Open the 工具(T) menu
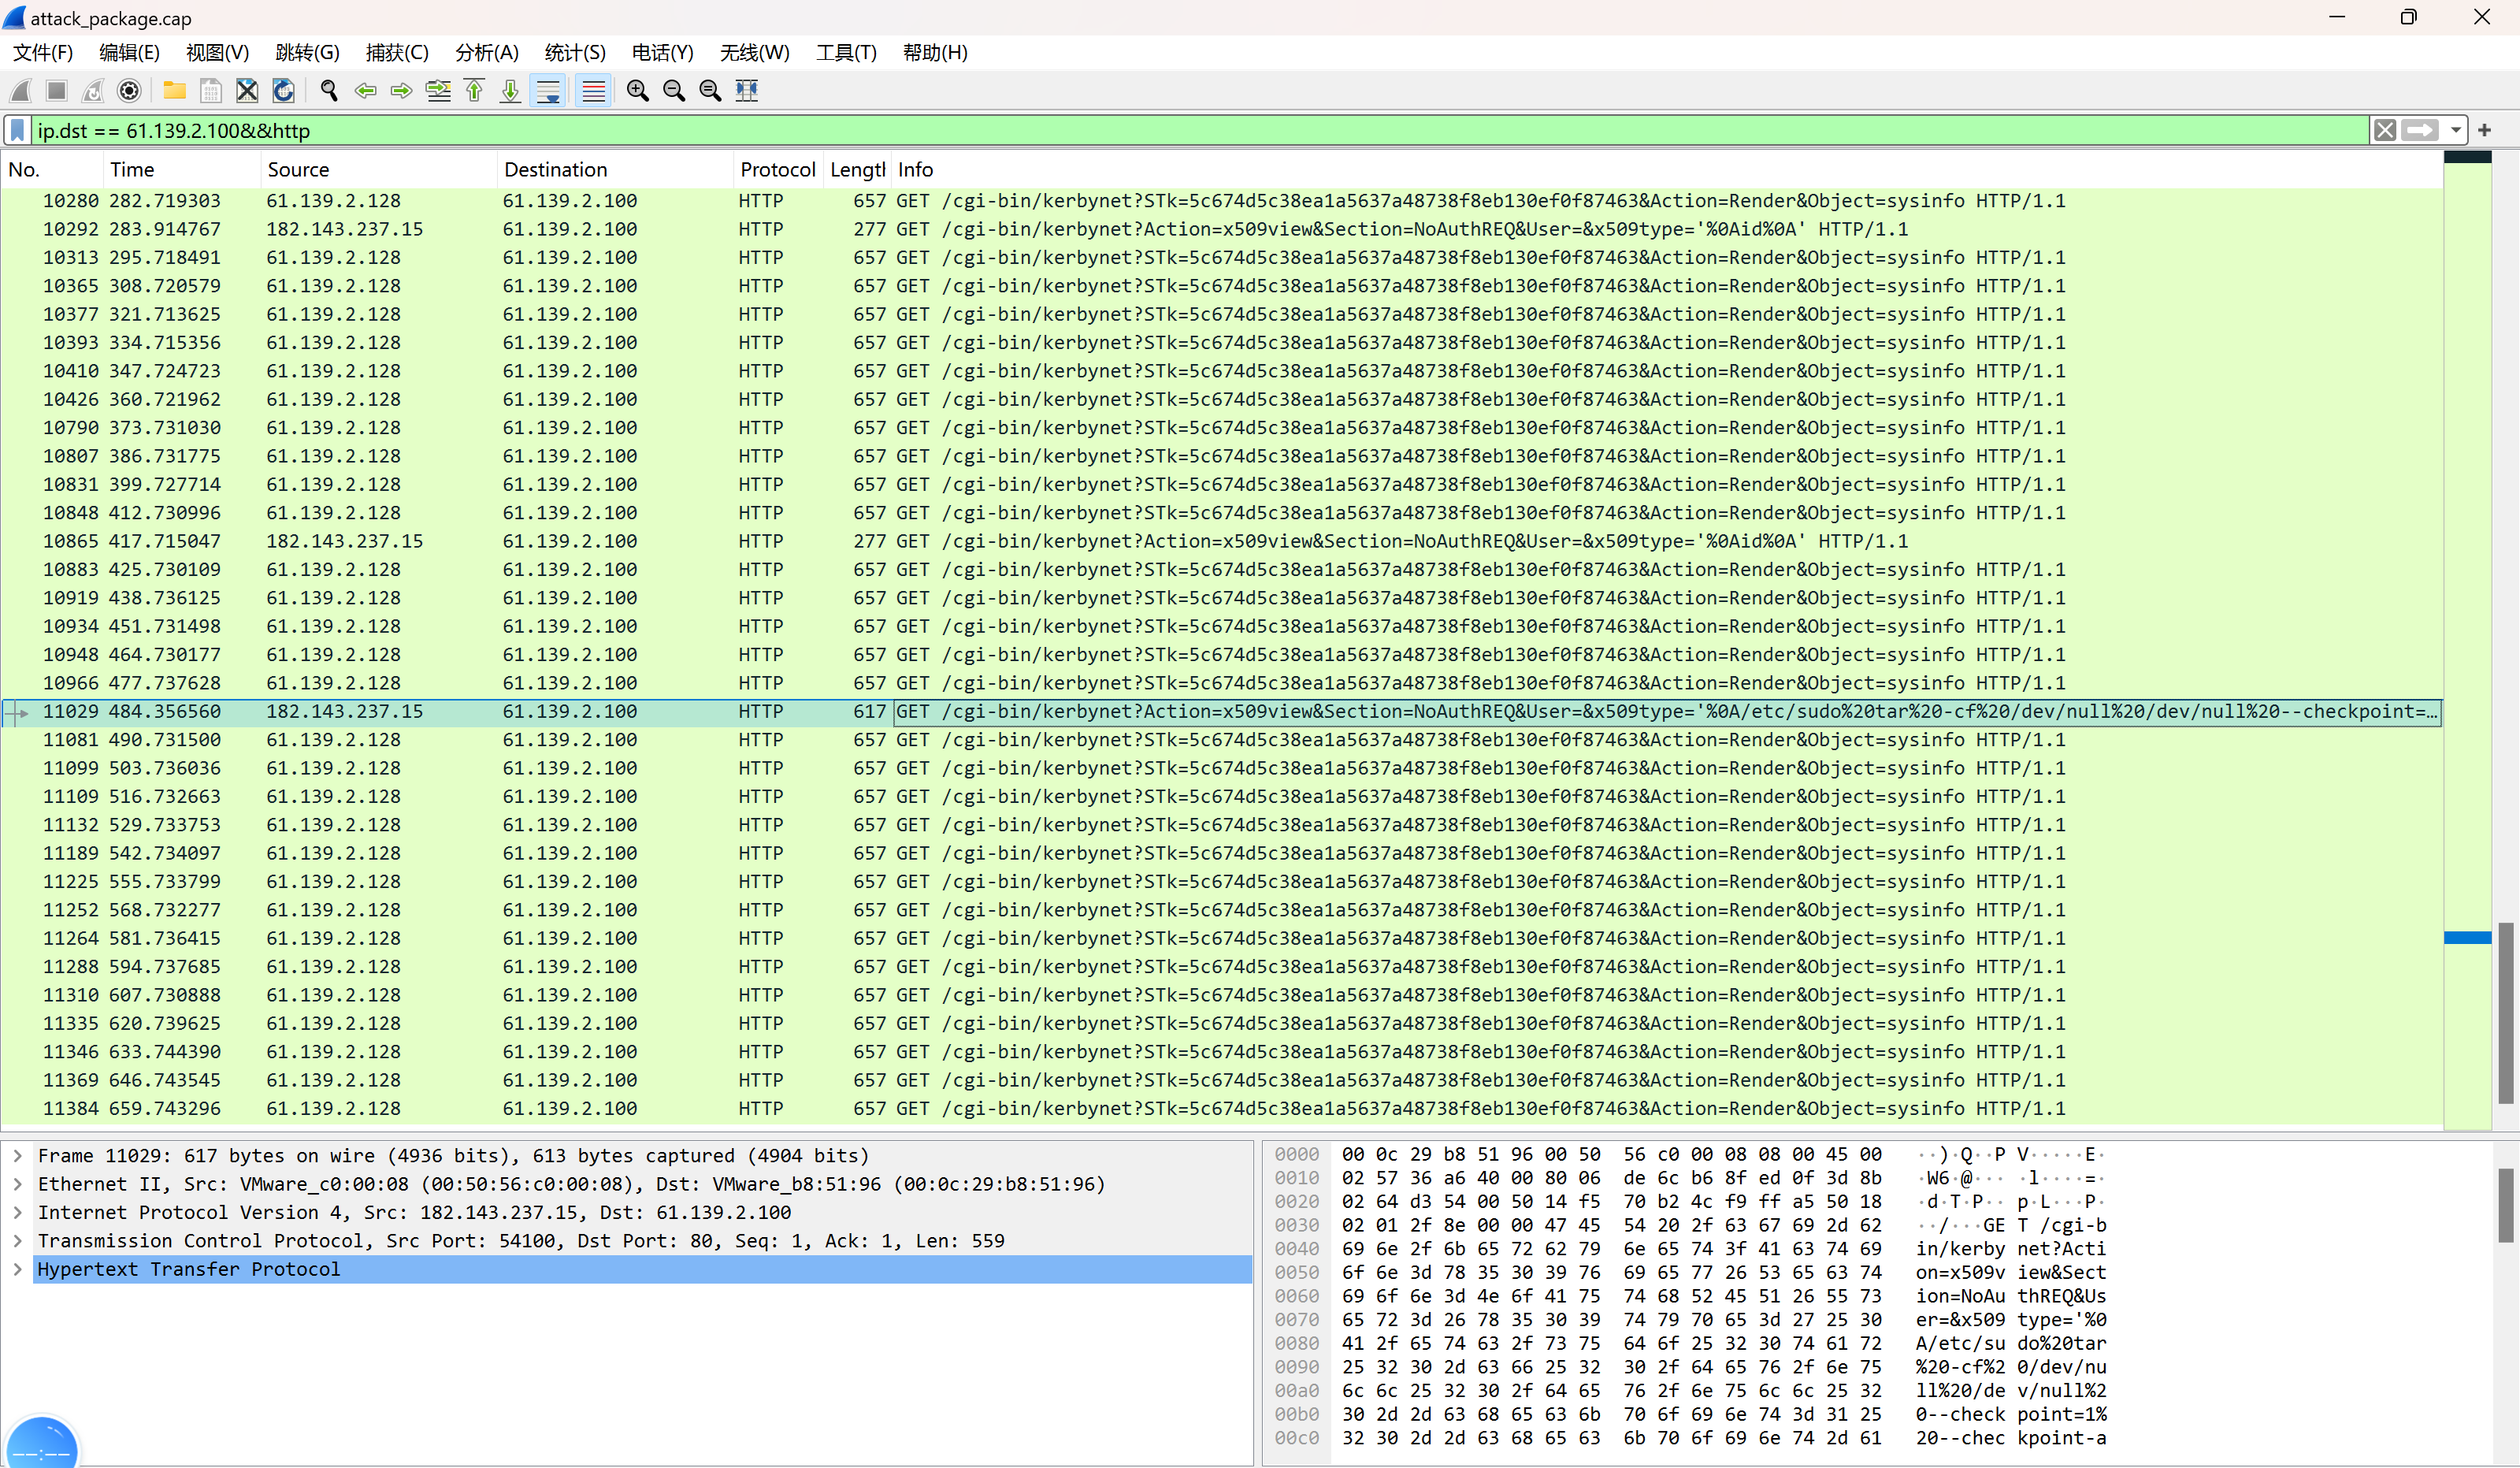Image resolution: width=2520 pixels, height=1468 pixels. pos(846,53)
